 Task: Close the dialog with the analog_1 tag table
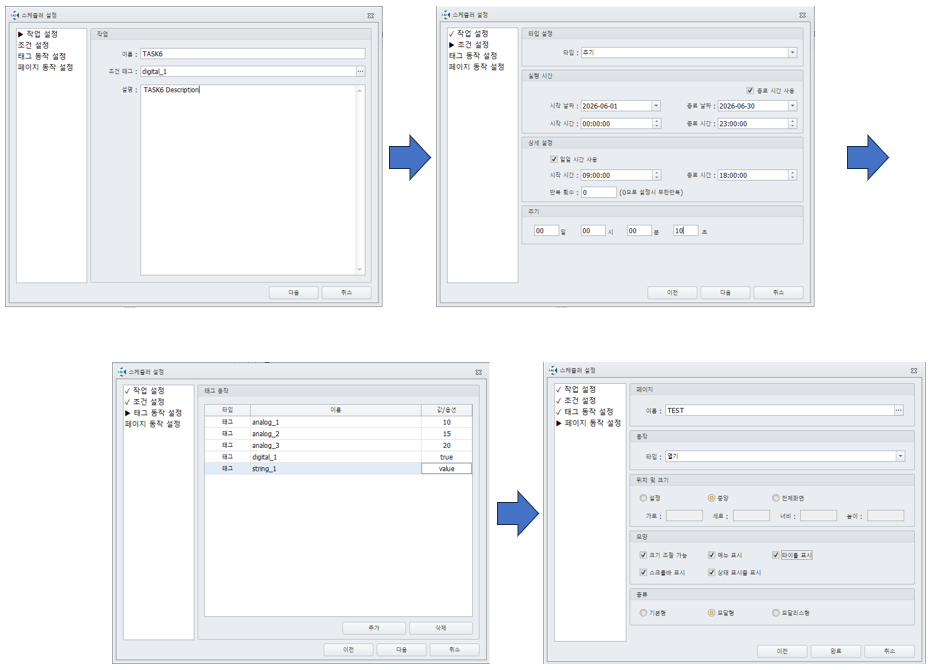click(478, 372)
